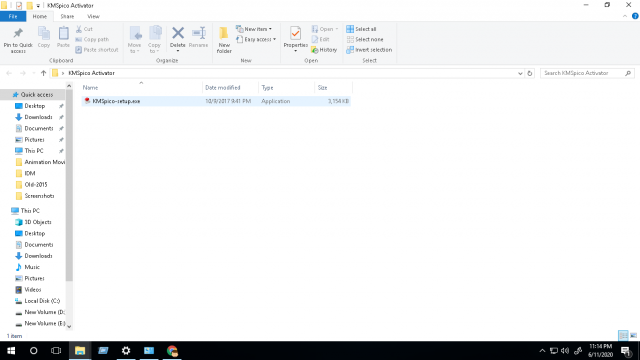Open Settings gear on the taskbar
Viewport: 640px width, 360px height.
(126, 351)
